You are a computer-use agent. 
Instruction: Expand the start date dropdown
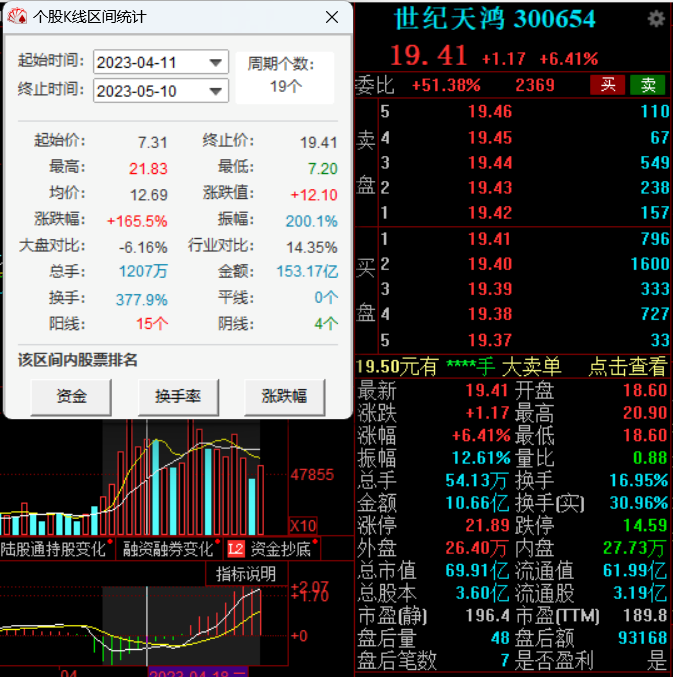tap(215, 63)
